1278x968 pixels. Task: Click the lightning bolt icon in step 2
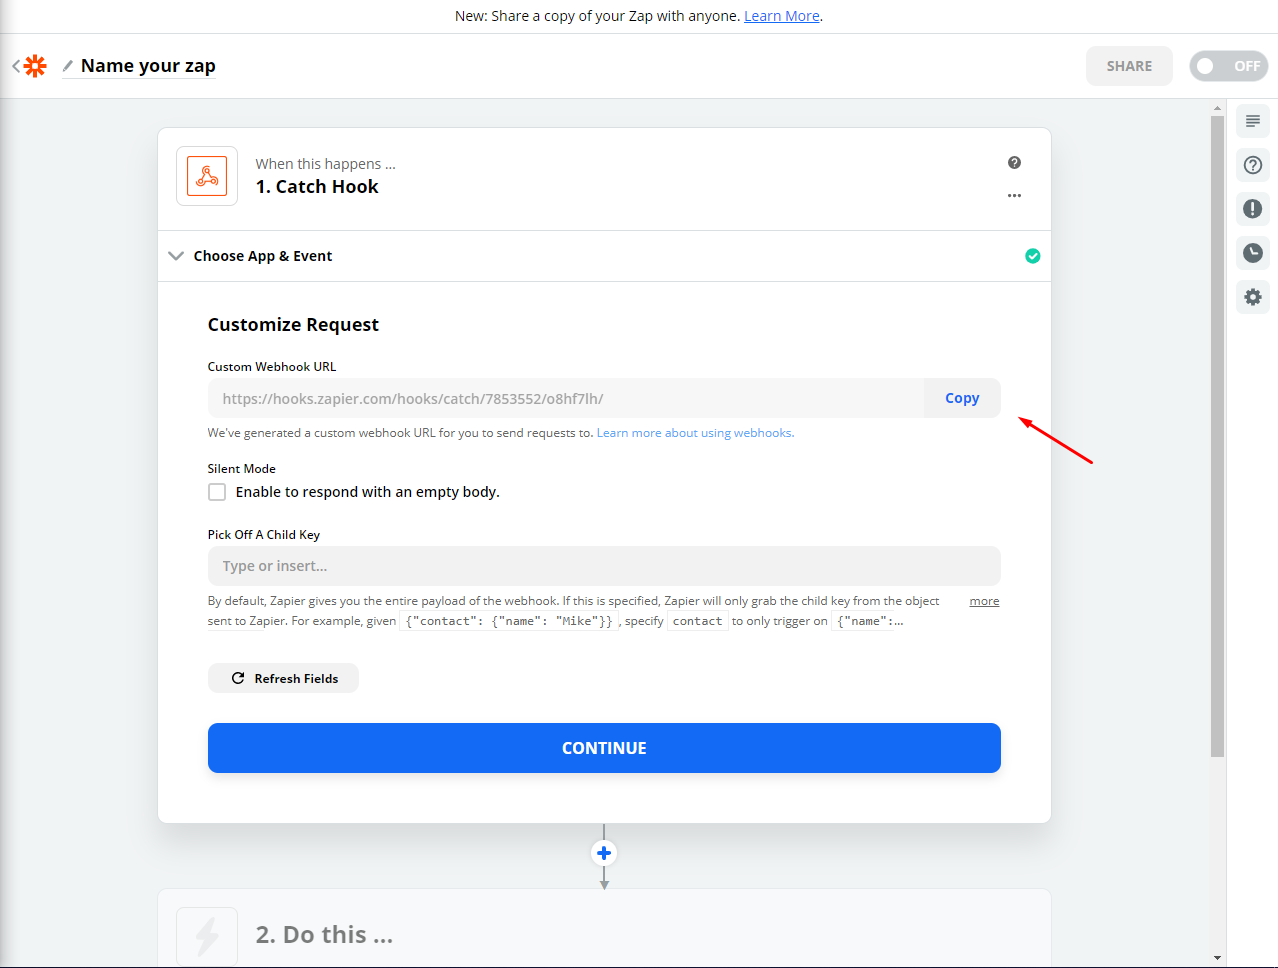pyautogui.click(x=207, y=937)
